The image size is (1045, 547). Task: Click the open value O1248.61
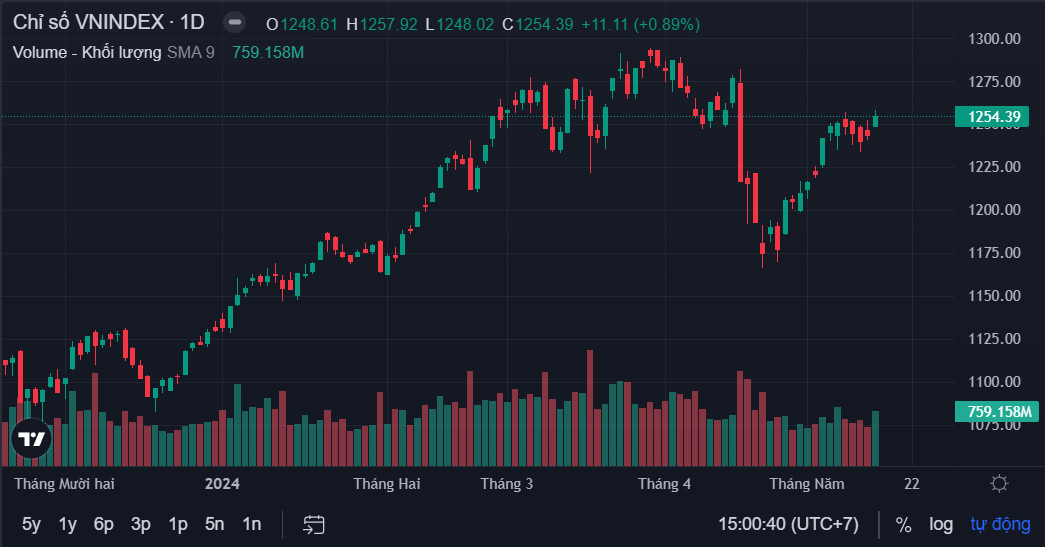[302, 25]
